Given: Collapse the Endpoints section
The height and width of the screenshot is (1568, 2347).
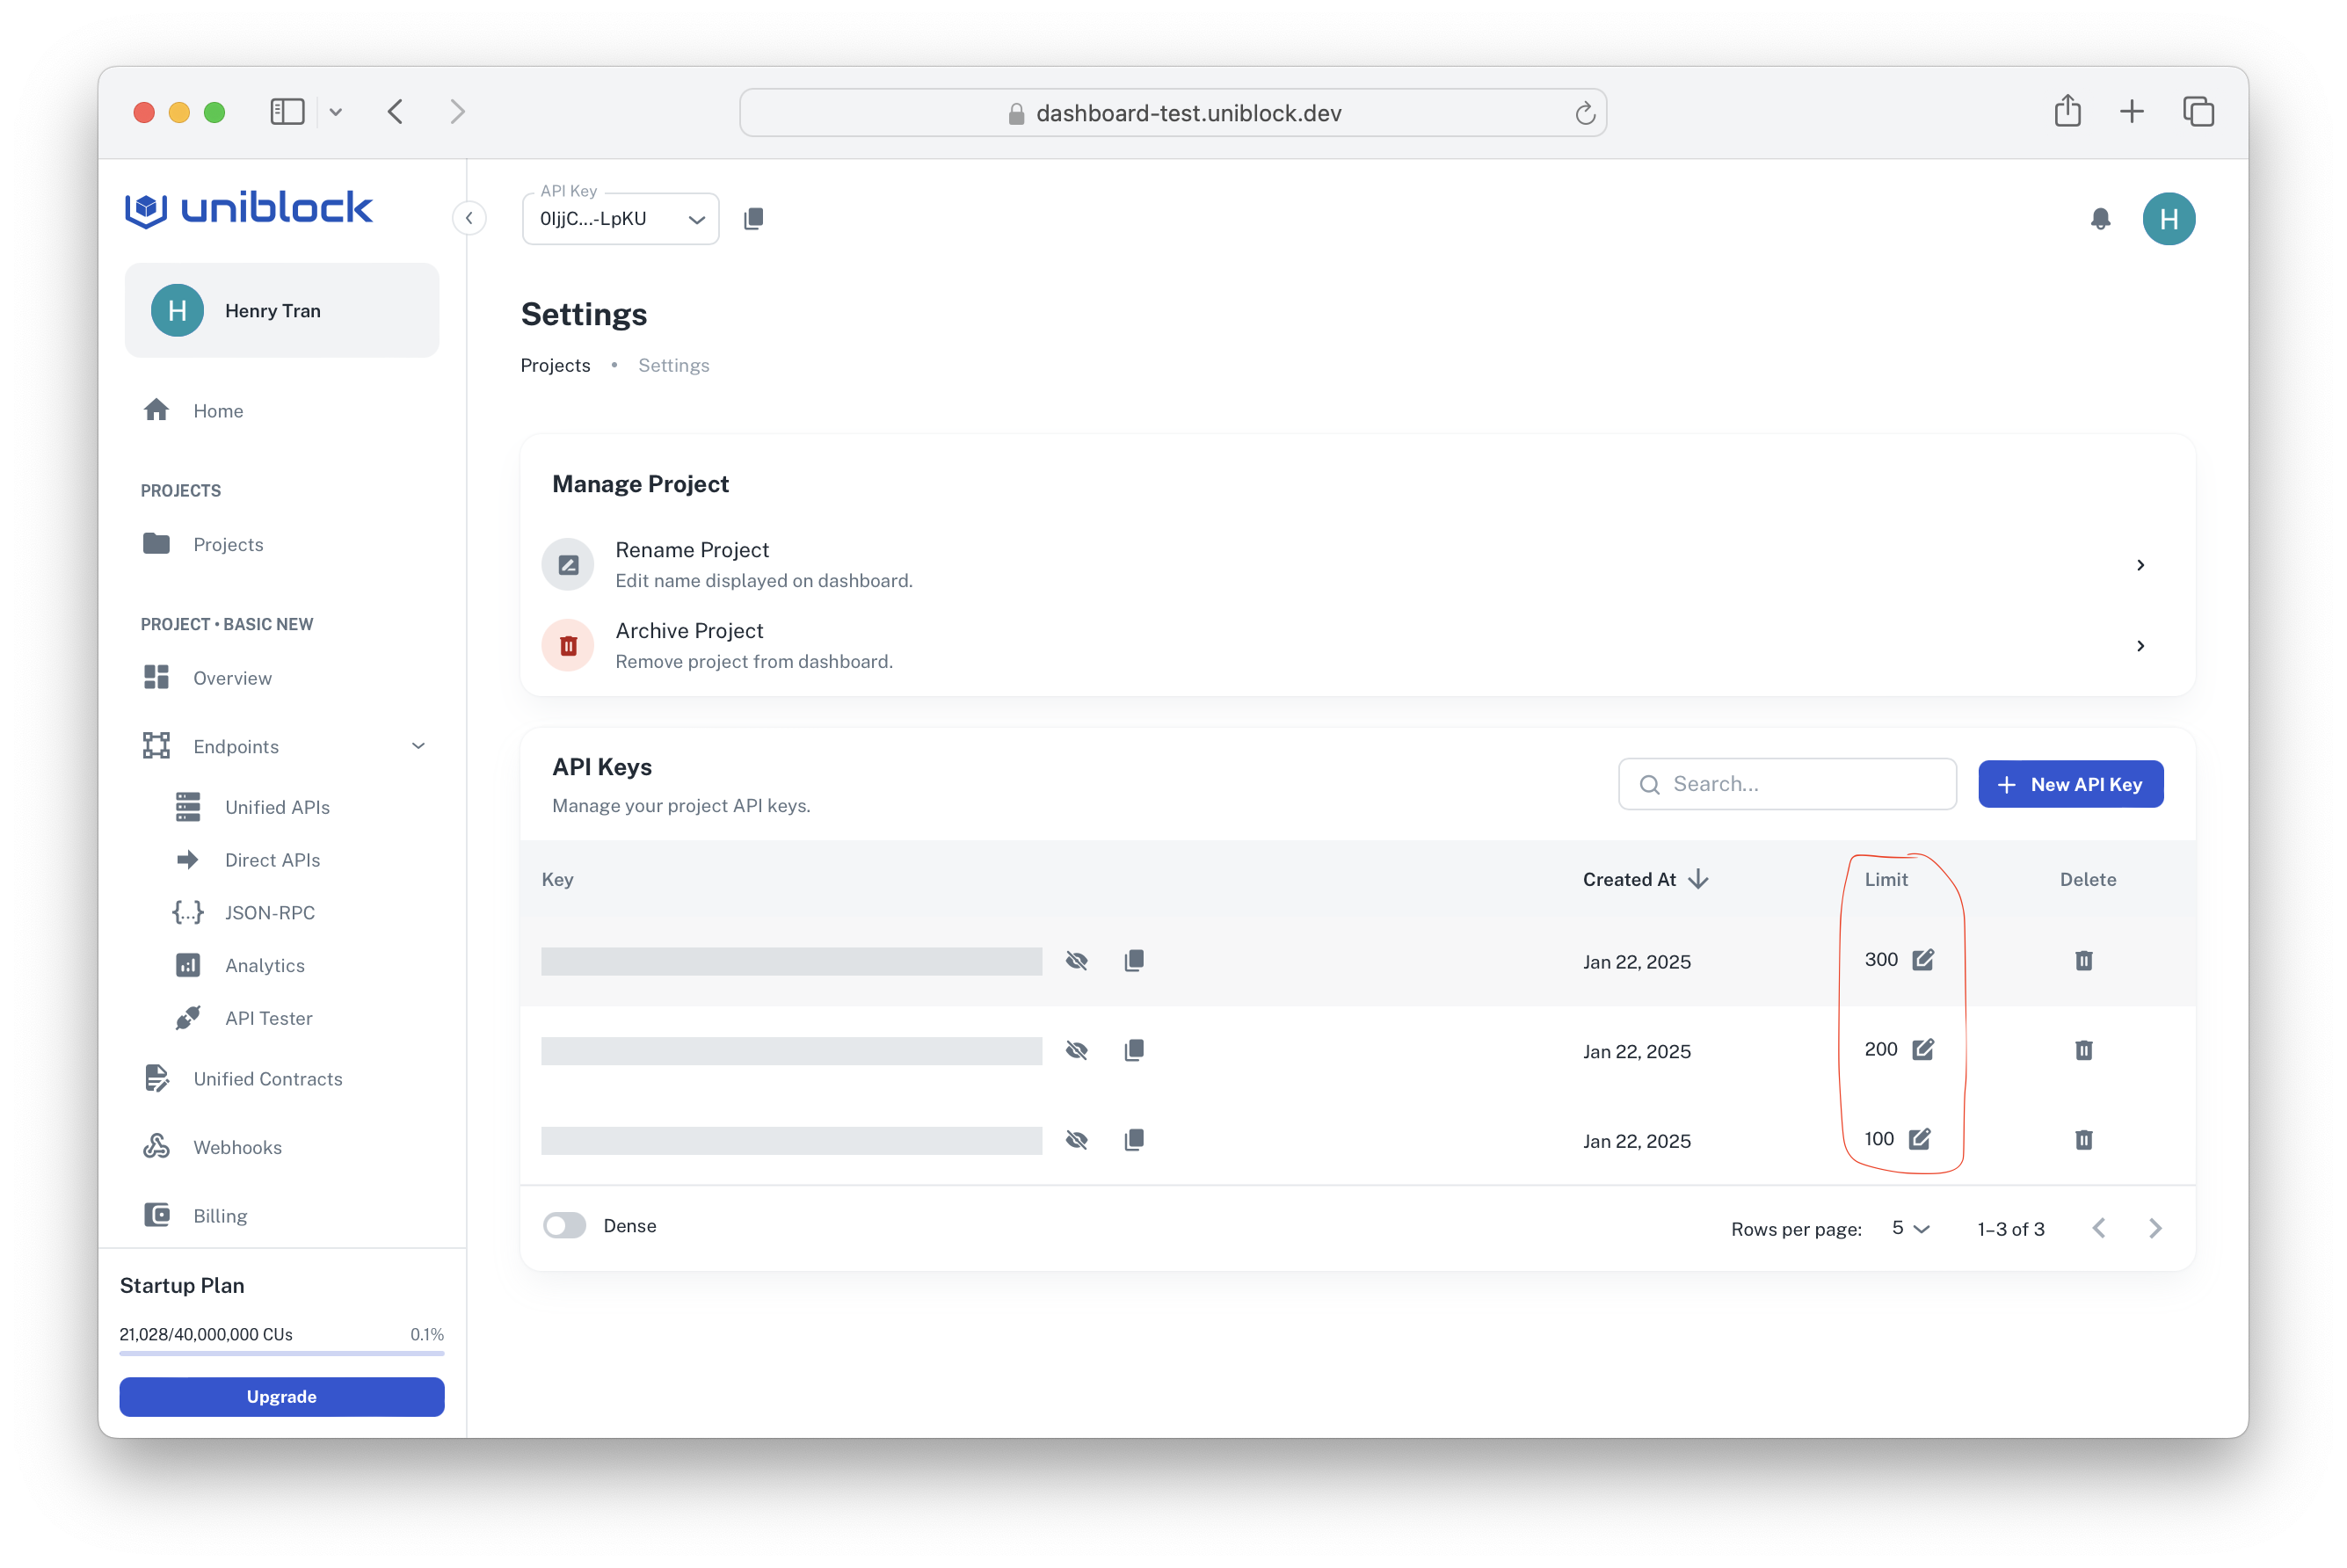Looking at the screenshot, I should [x=418, y=746].
